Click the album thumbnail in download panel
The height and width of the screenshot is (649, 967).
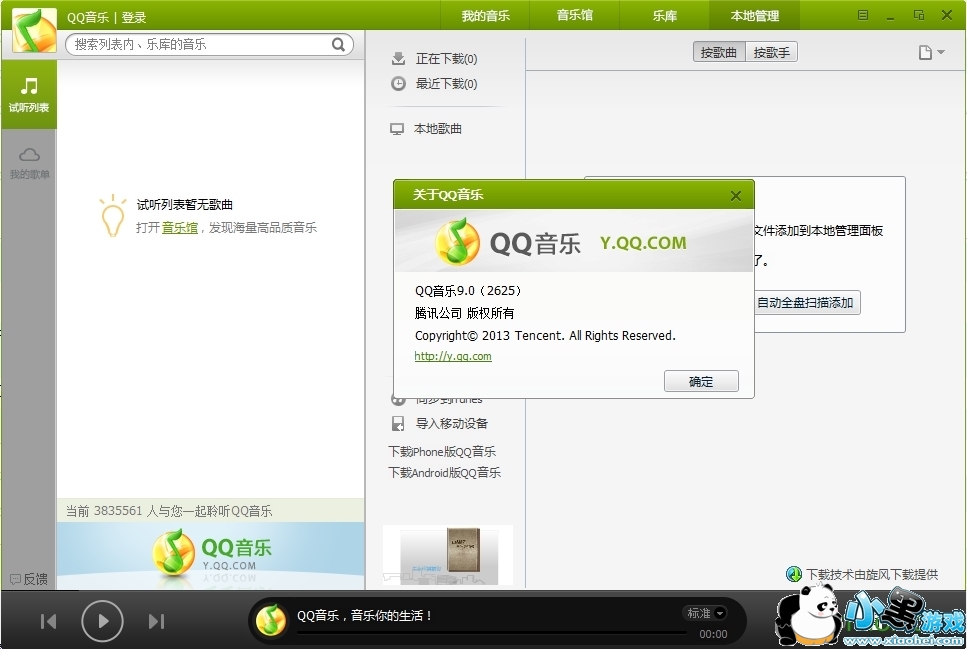tap(448, 555)
